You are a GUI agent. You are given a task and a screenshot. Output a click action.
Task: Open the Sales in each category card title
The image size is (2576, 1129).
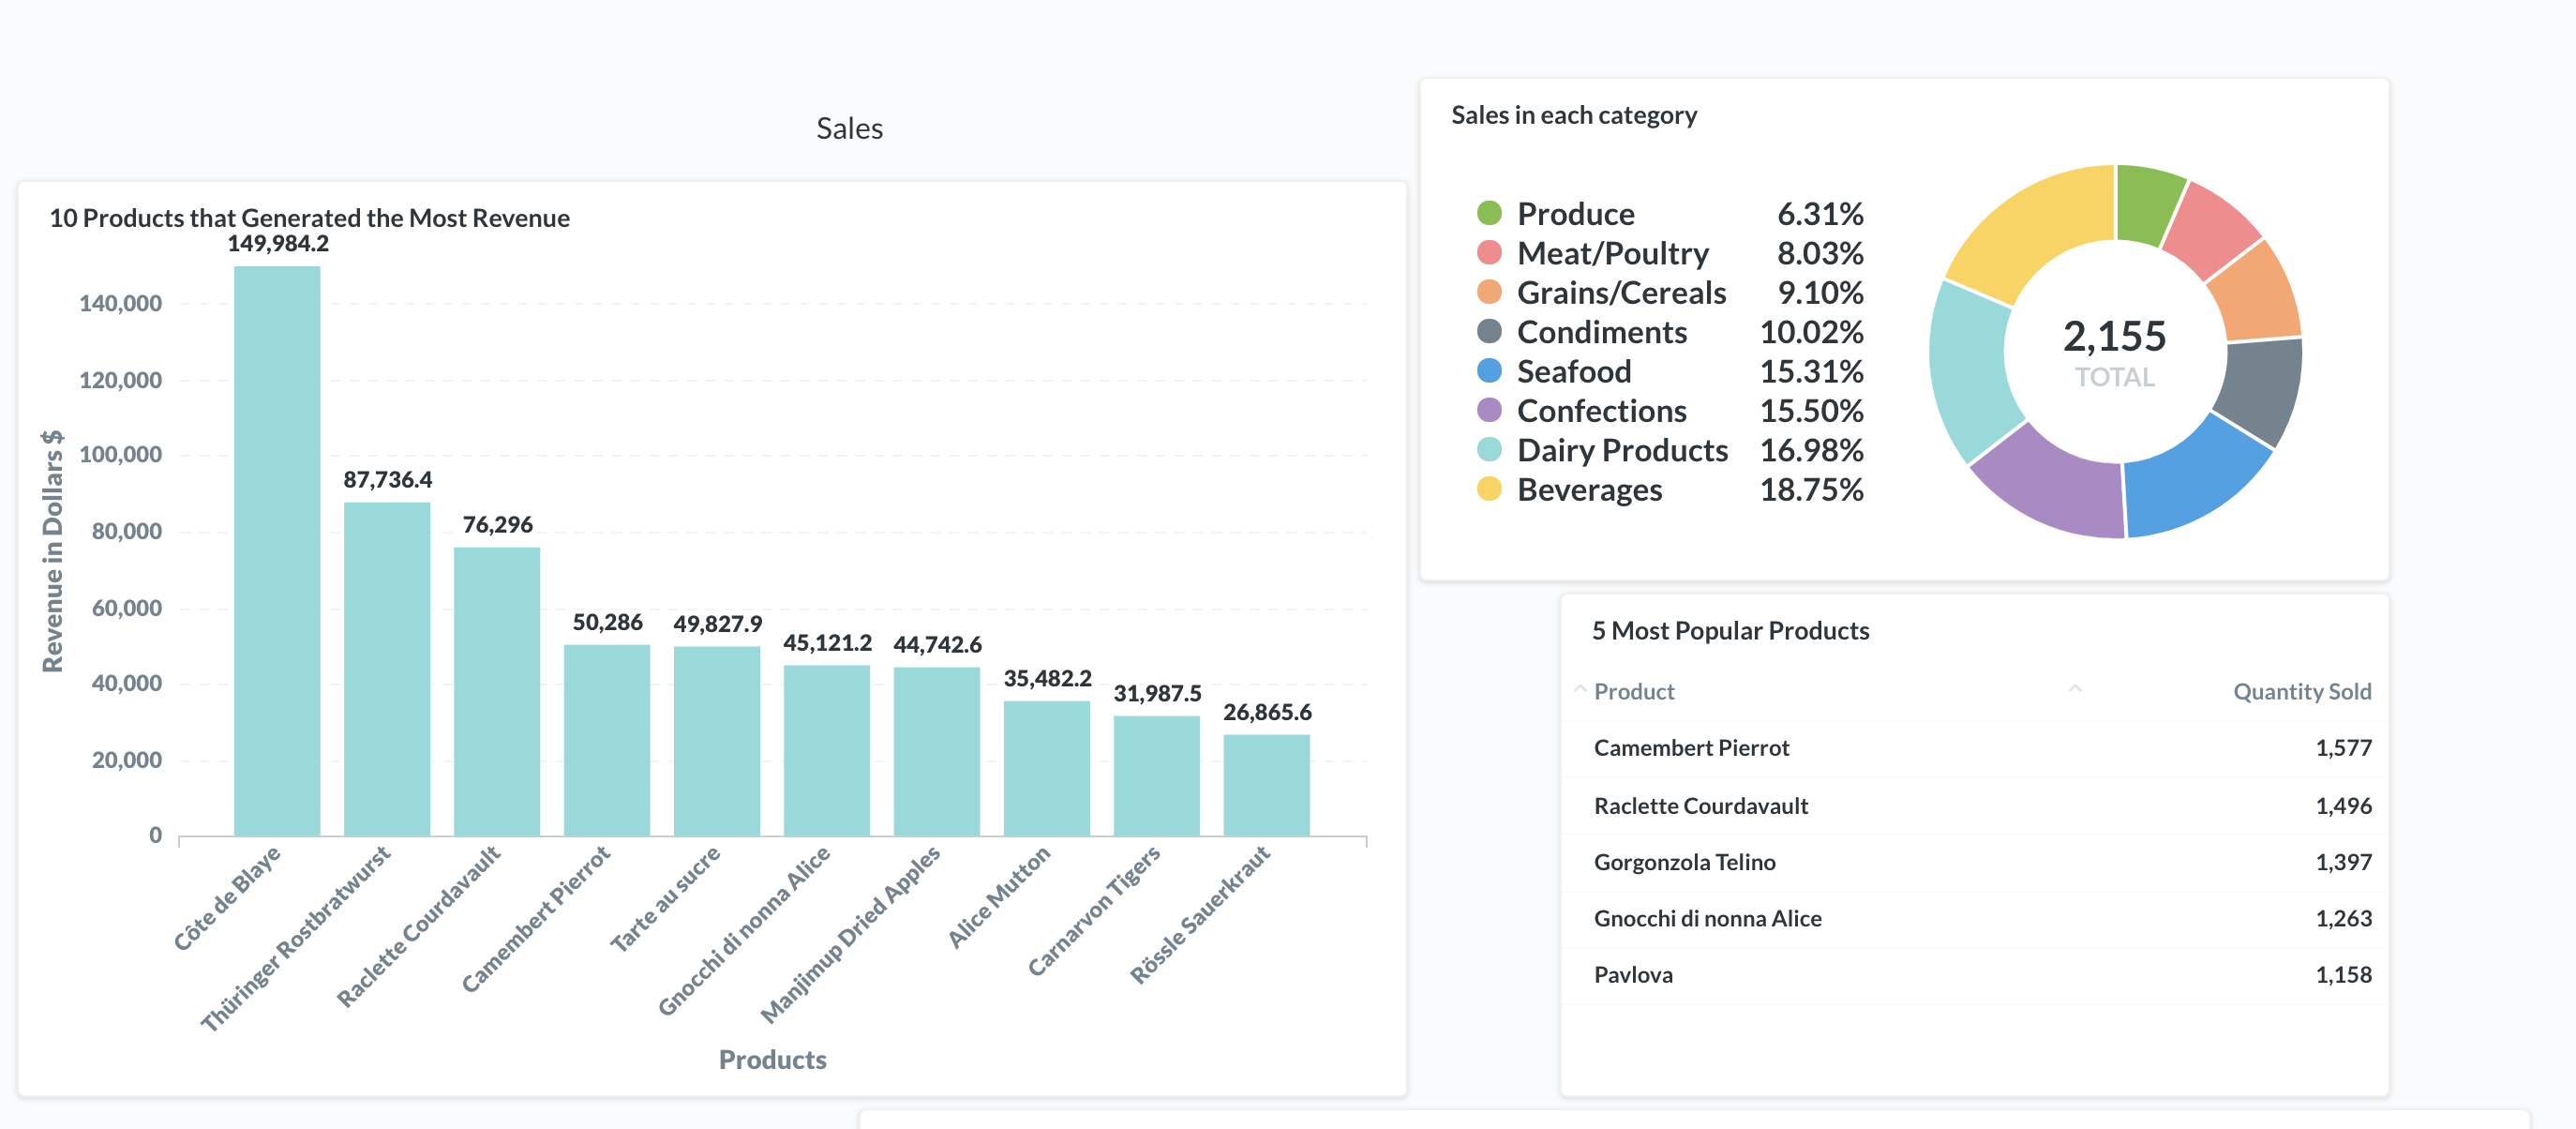click(x=1573, y=115)
